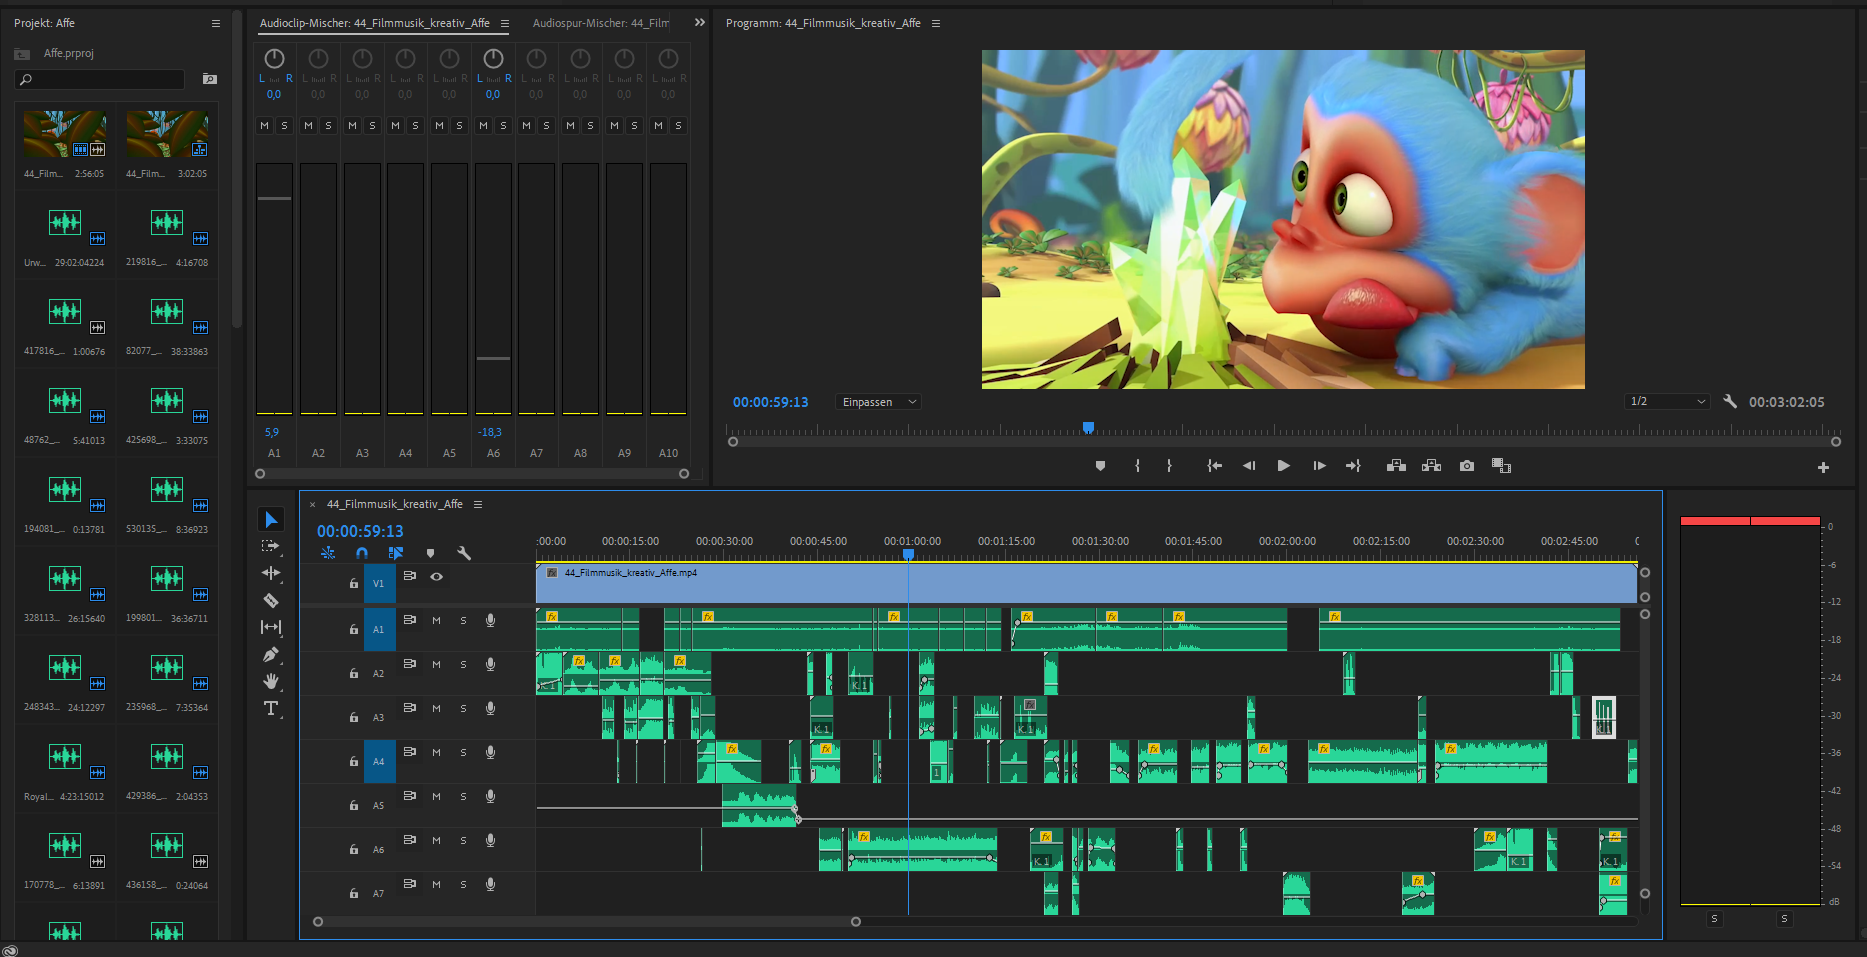Play the program monitor
The height and width of the screenshot is (957, 1867).
coord(1284,466)
